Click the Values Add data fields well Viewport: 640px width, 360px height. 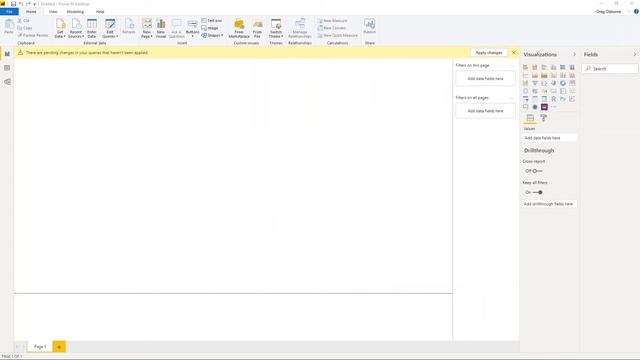click(549, 138)
